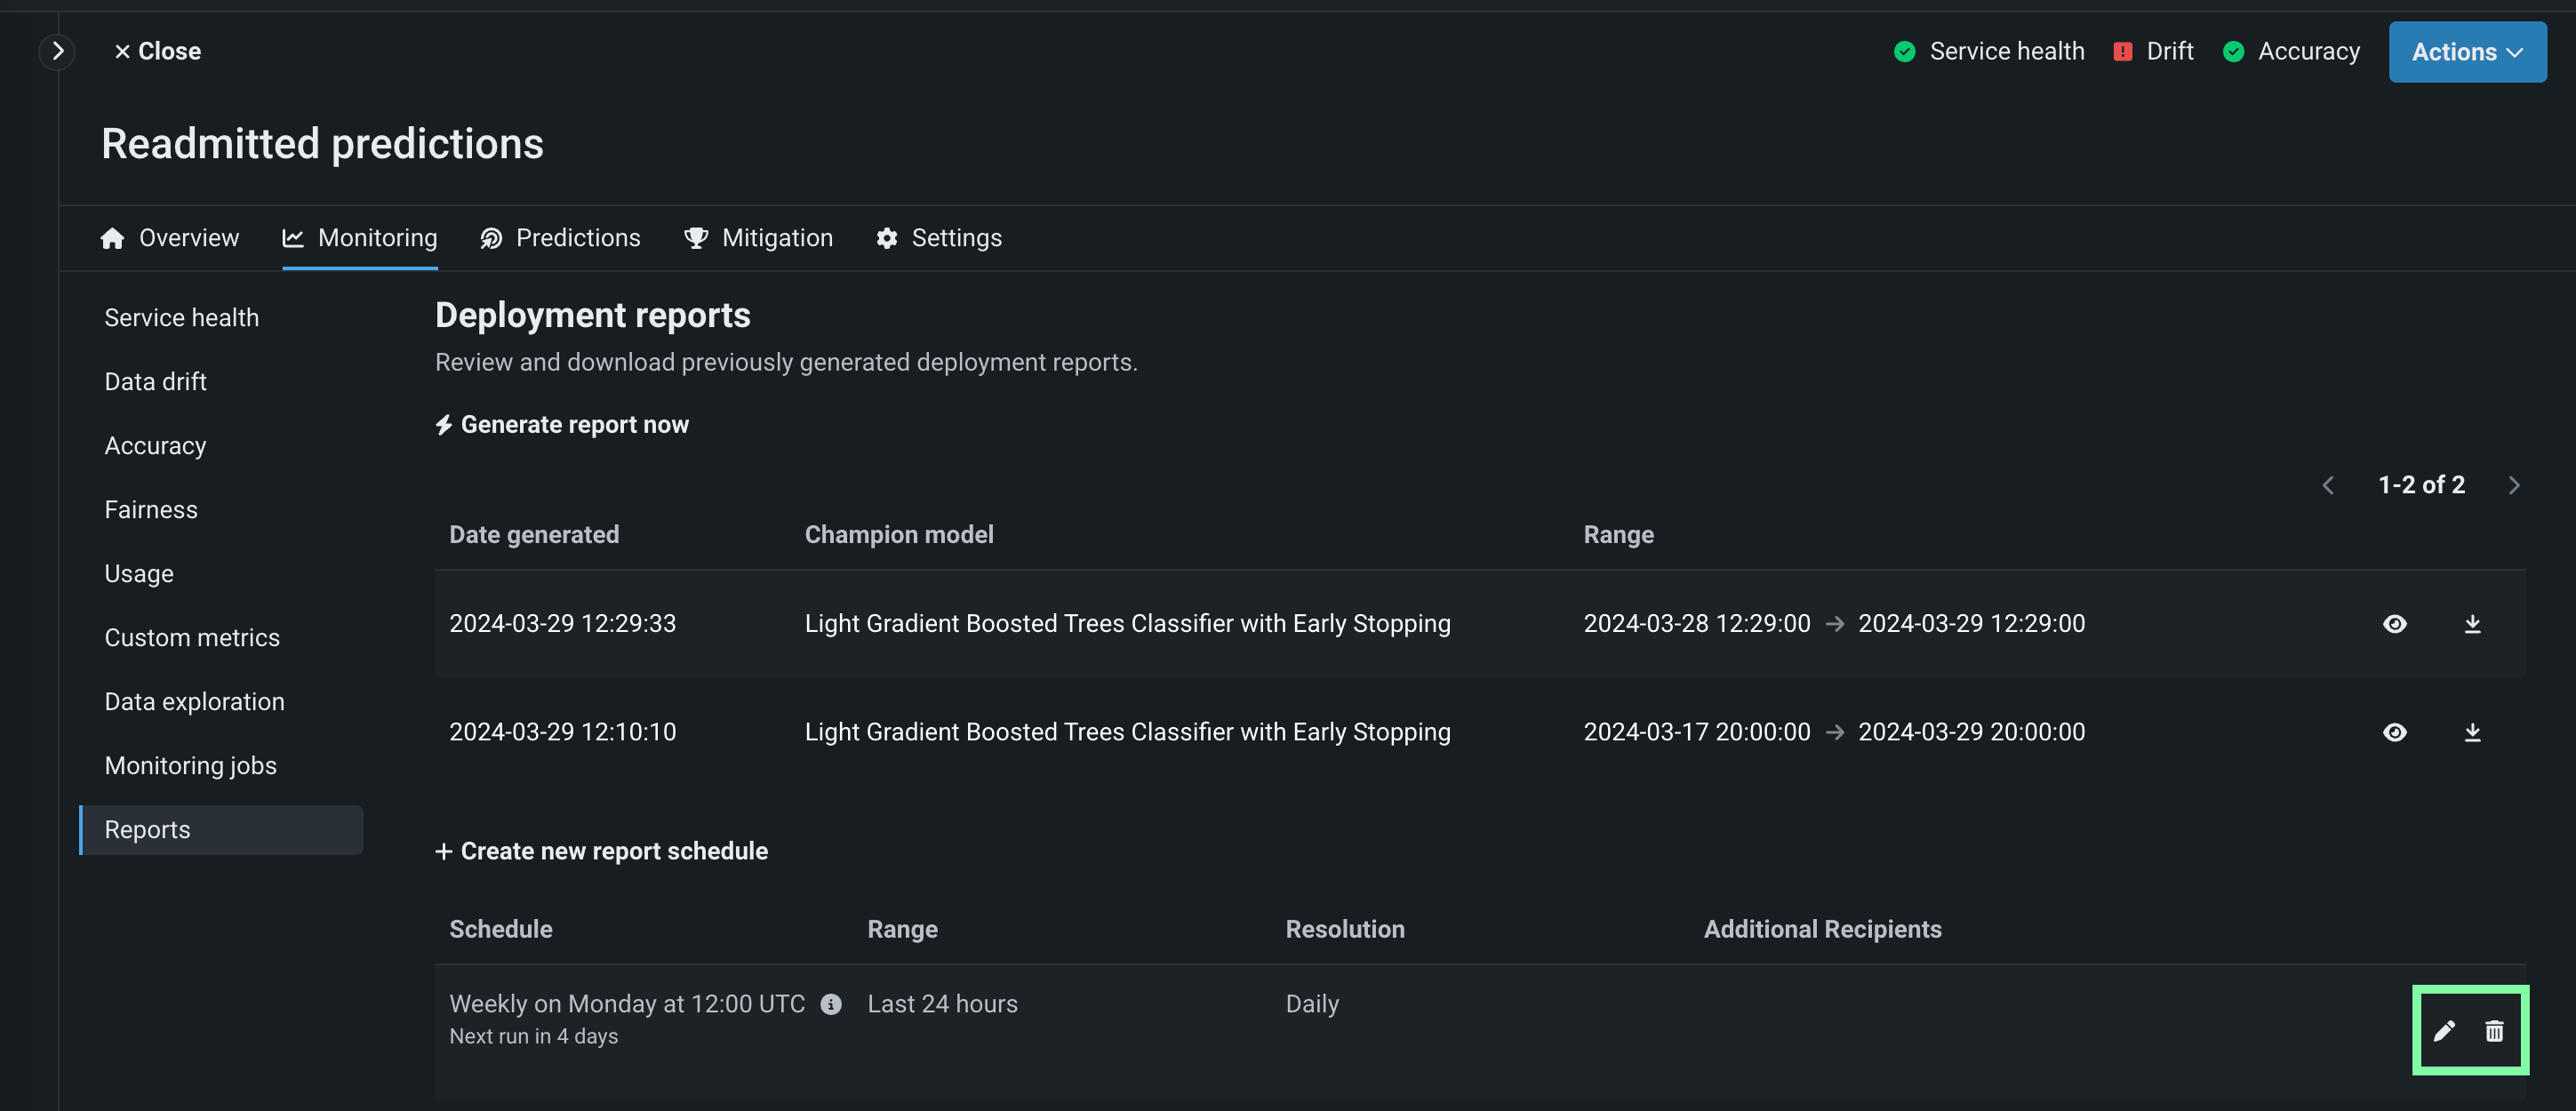Viewport: 2576px width, 1111px height.
Task: Delete the weekly report schedule with trash icon
Action: (2494, 1031)
